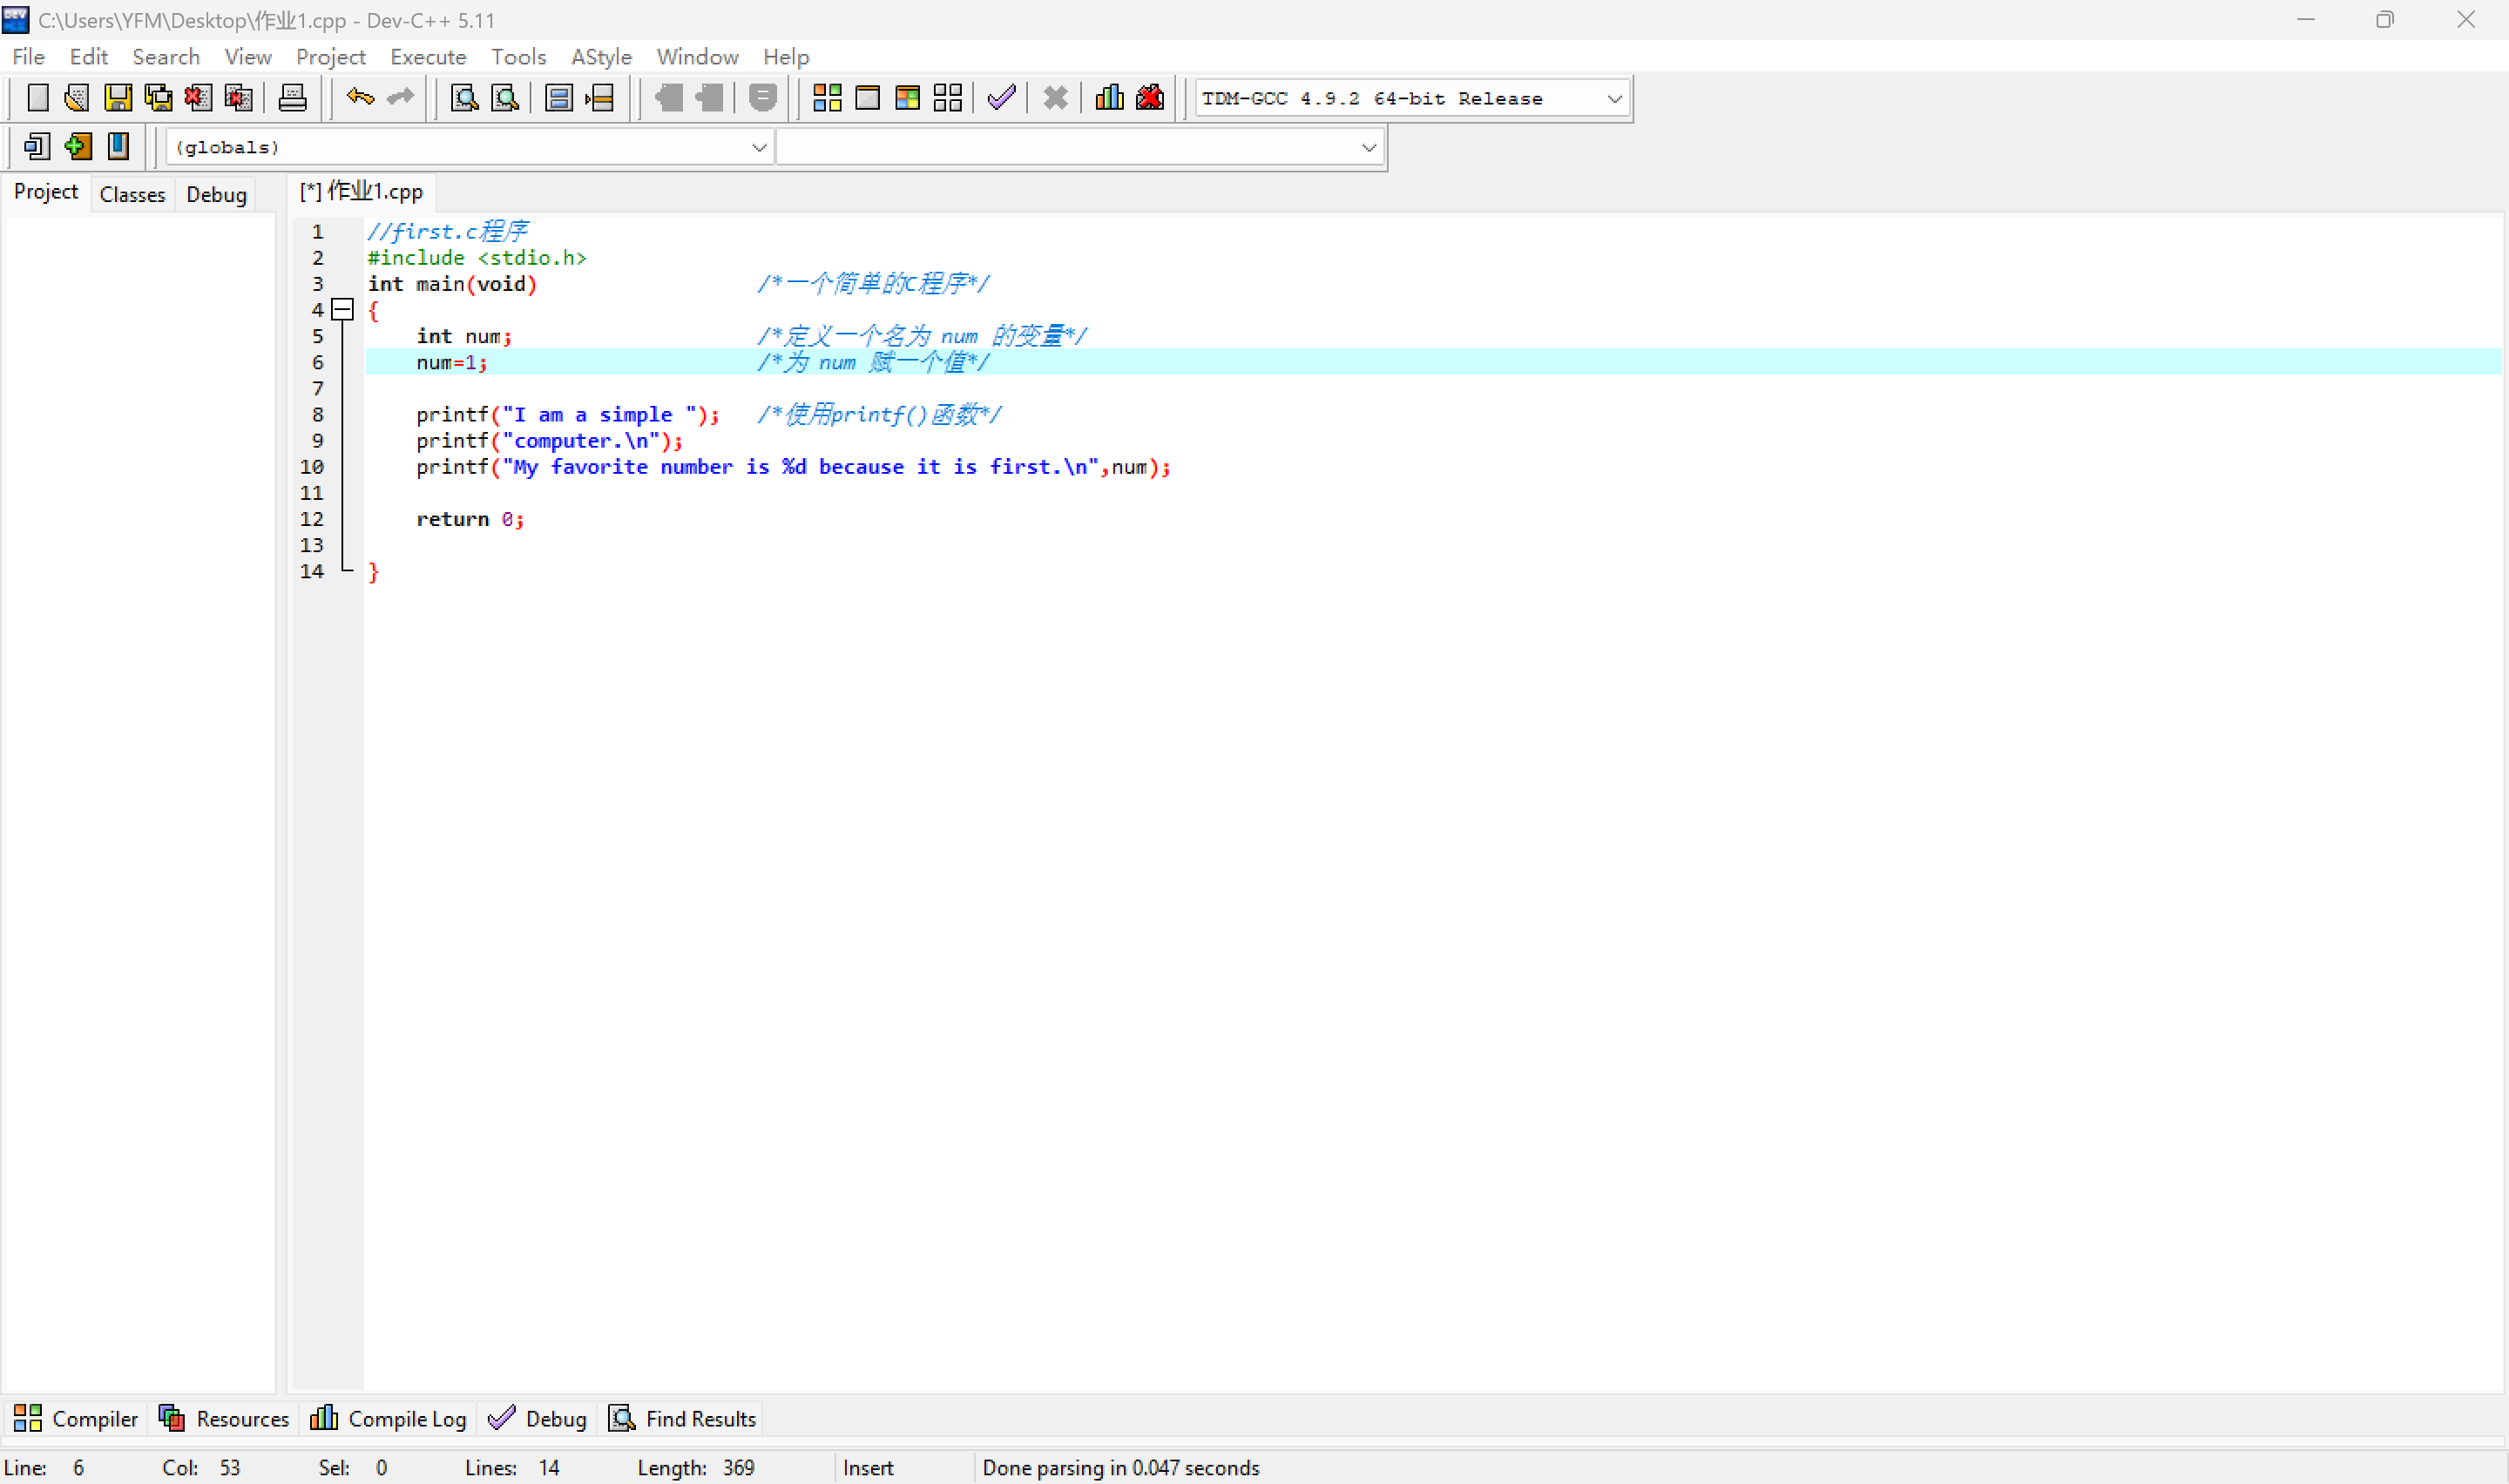Select the 作业1.cpp editor tab
The width and height of the screenshot is (2509, 1484).
coord(361,191)
